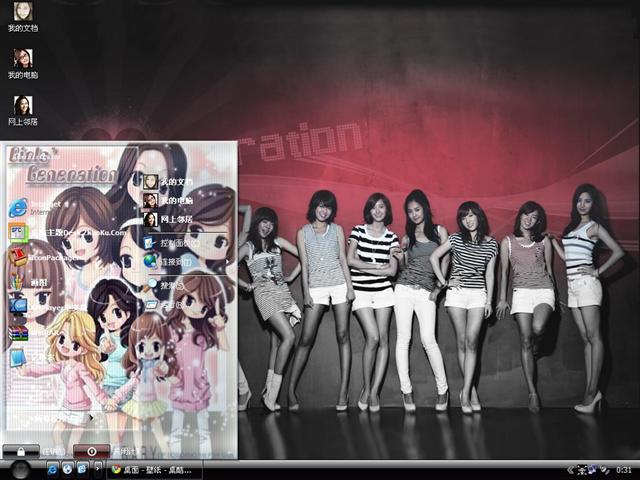The width and height of the screenshot is (640, 480).
Task: Click the globe browser icon in quick launch
Action: (67, 469)
